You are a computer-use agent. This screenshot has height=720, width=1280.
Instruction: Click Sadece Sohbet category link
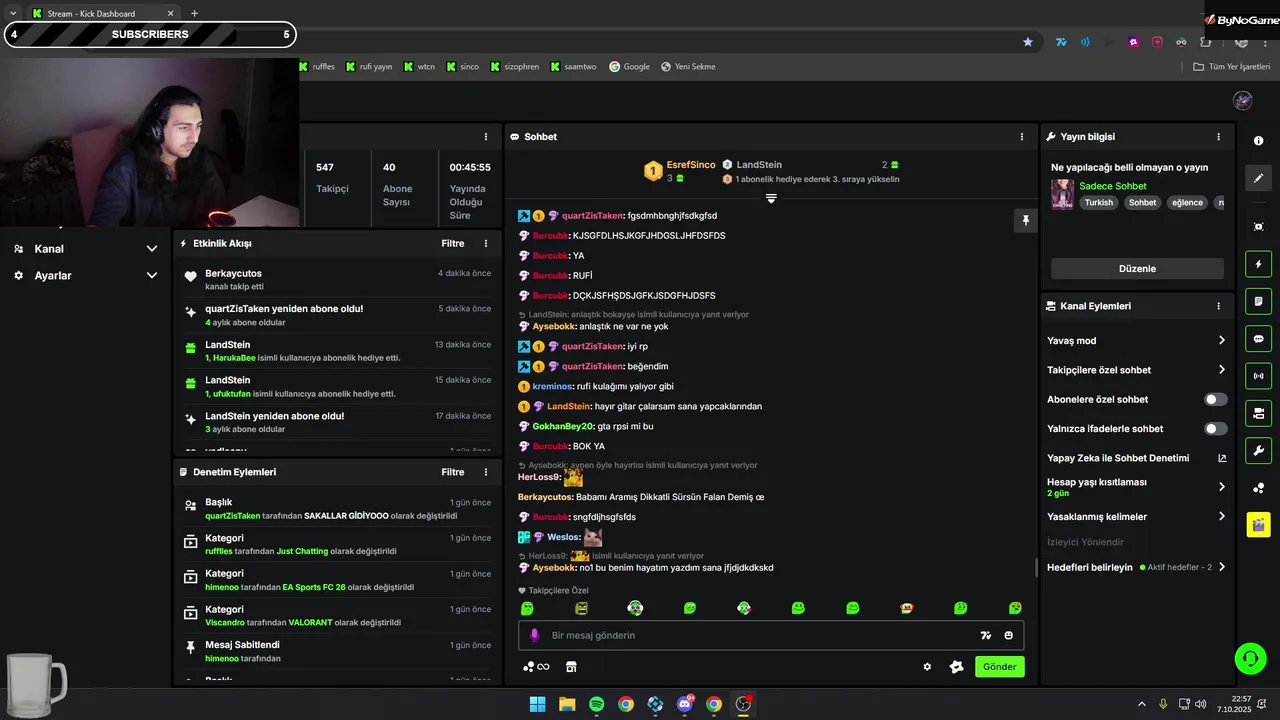click(x=1113, y=186)
